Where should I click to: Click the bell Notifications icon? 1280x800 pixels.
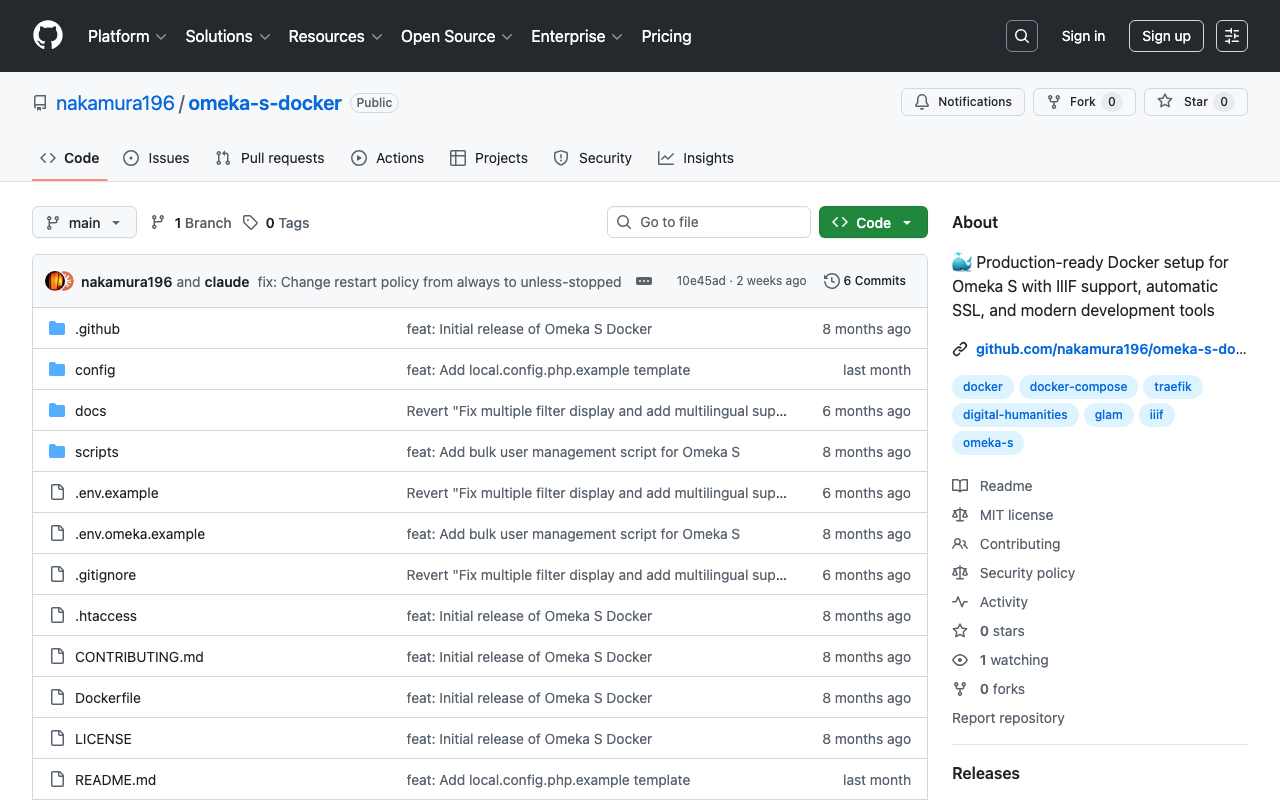920,101
